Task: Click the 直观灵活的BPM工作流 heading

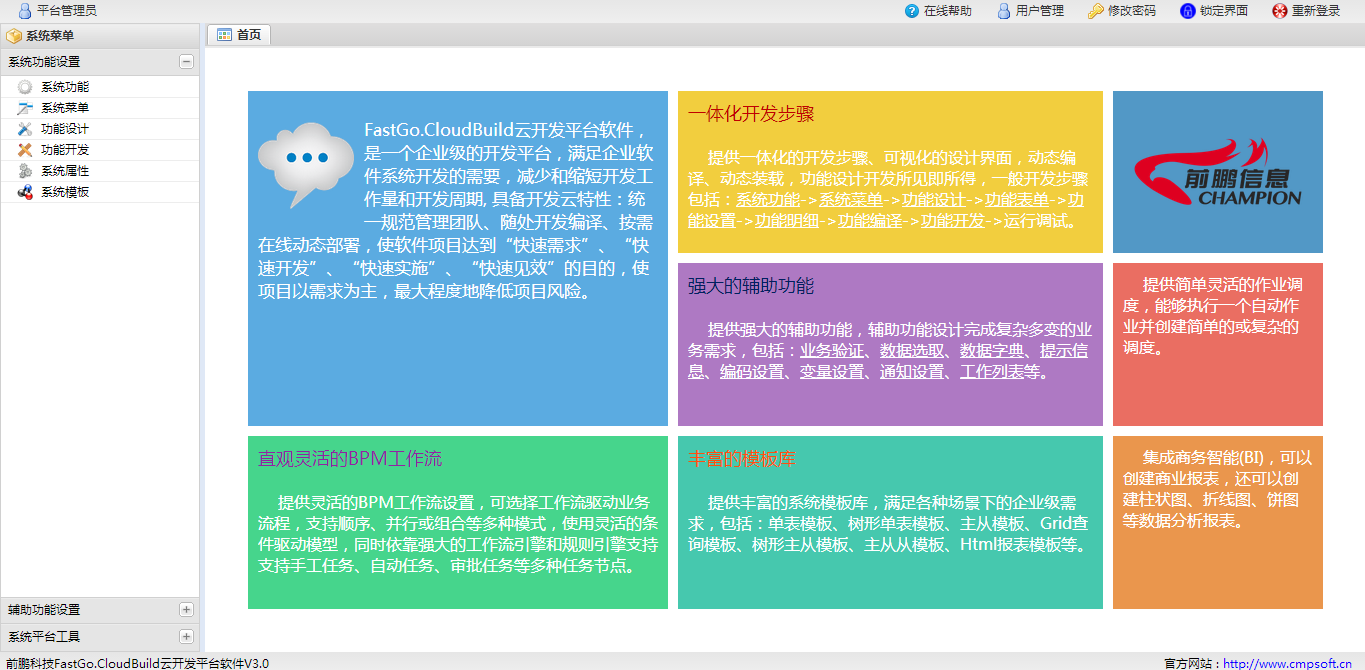Action: (350, 459)
